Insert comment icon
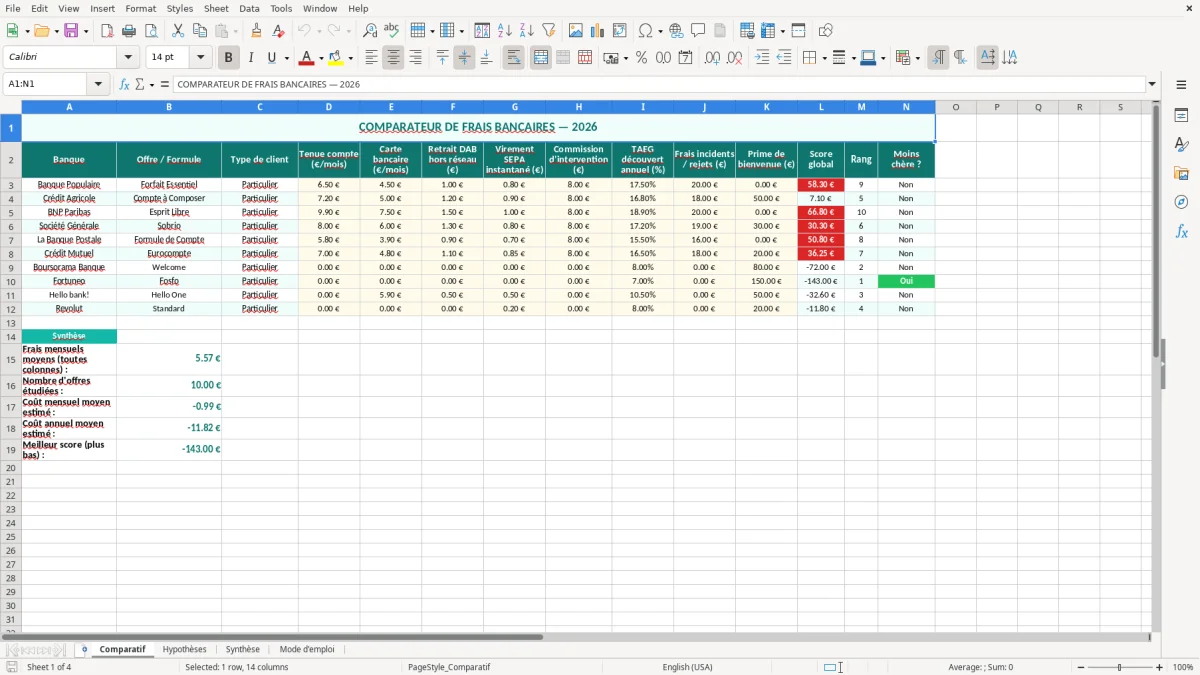Viewport: 1200px width, 675px height. pyautogui.click(x=698, y=31)
